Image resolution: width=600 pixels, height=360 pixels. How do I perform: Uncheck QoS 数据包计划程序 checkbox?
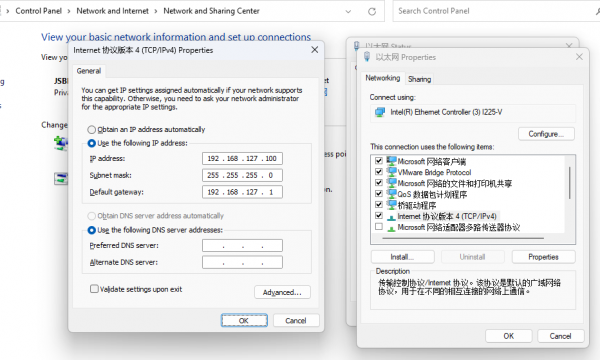click(379, 194)
